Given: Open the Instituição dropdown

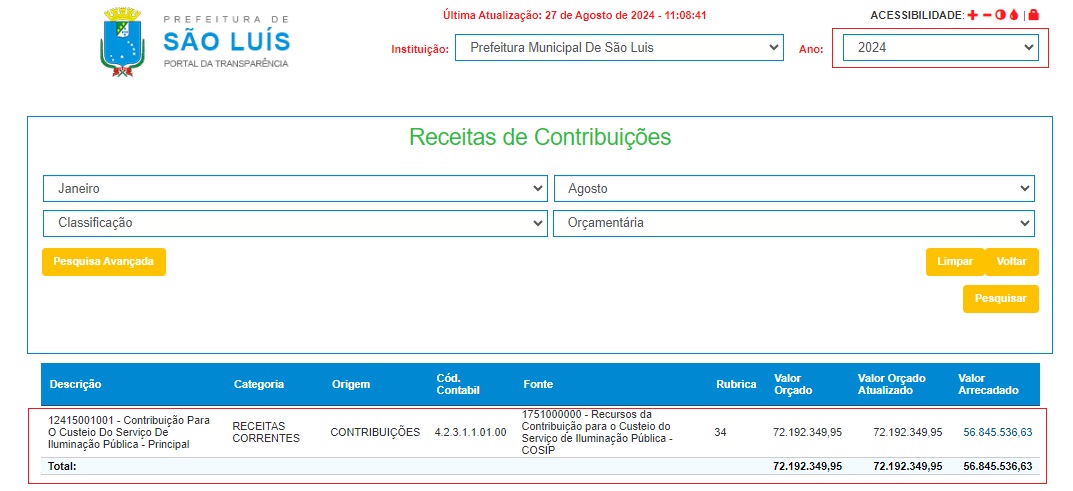Looking at the screenshot, I should (618, 47).
